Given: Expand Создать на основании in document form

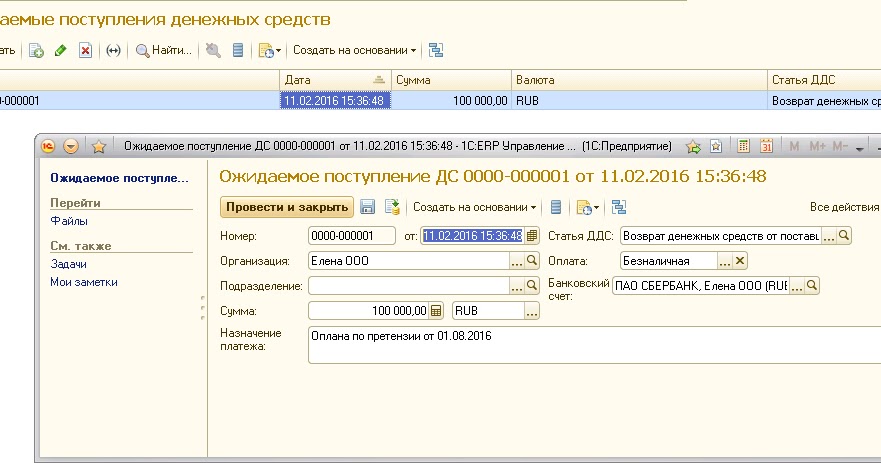Looking at the screenshot, I should point(475,207).
